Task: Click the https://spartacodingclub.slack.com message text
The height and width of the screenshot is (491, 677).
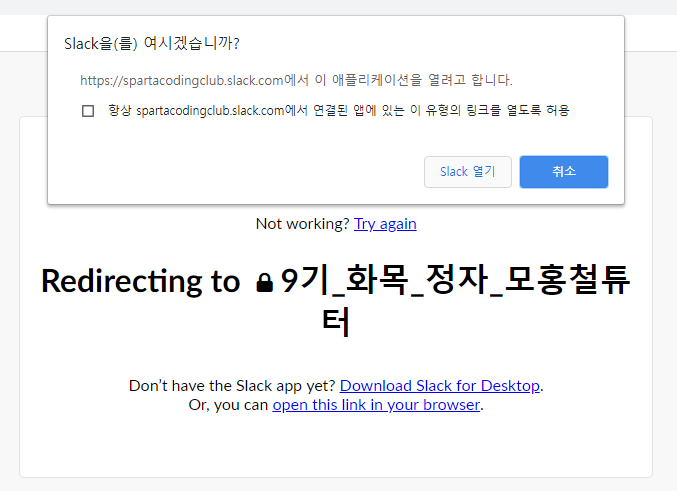Action: pyautogui.click(x=296, y=80)
